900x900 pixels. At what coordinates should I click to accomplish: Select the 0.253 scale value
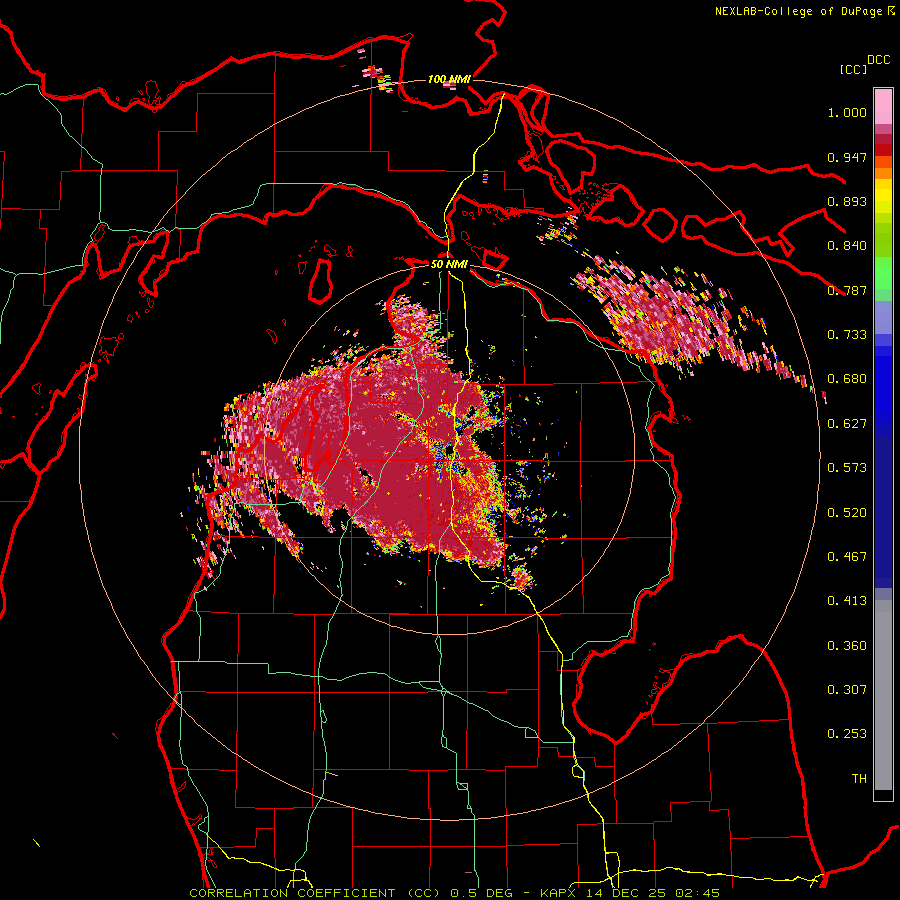point(847,734)
